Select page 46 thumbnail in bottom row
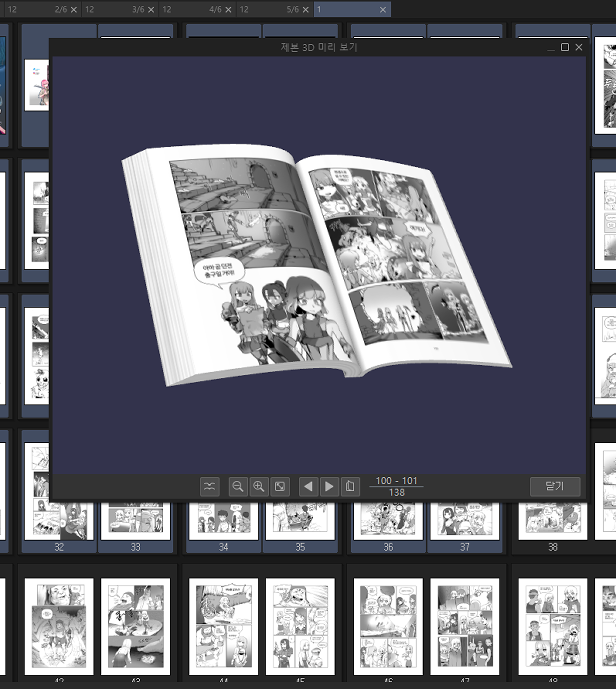This screenshot has height=689, width=616. click(x=388, y=626)
